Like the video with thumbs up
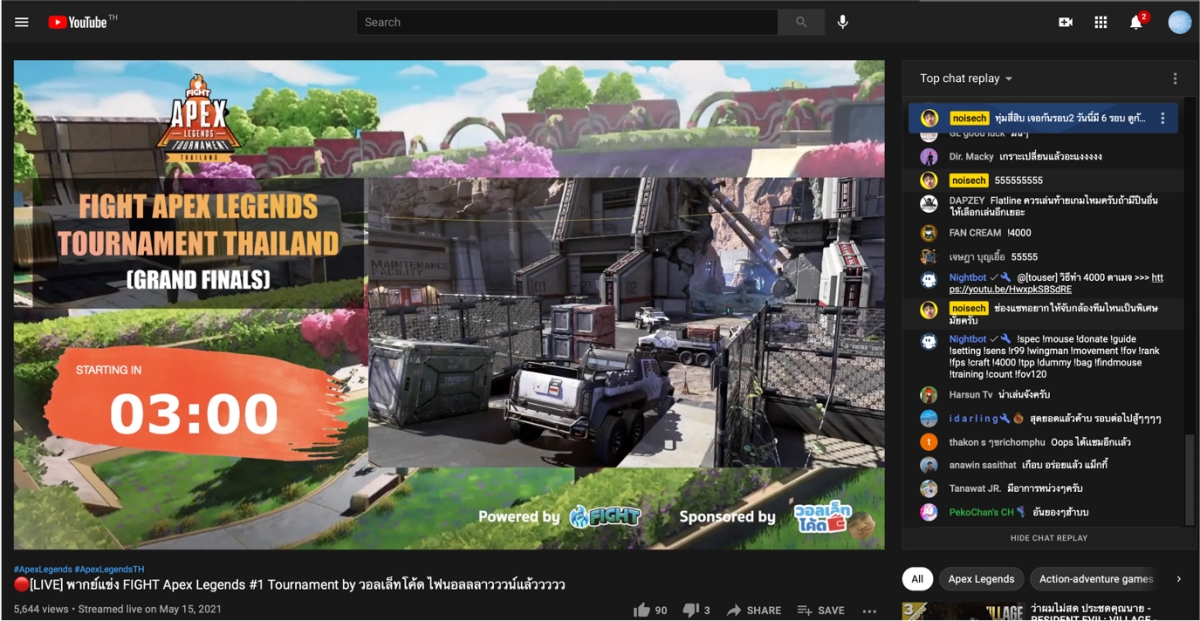The width and height of the screenshot is (1200, 621). coord(641,610)
